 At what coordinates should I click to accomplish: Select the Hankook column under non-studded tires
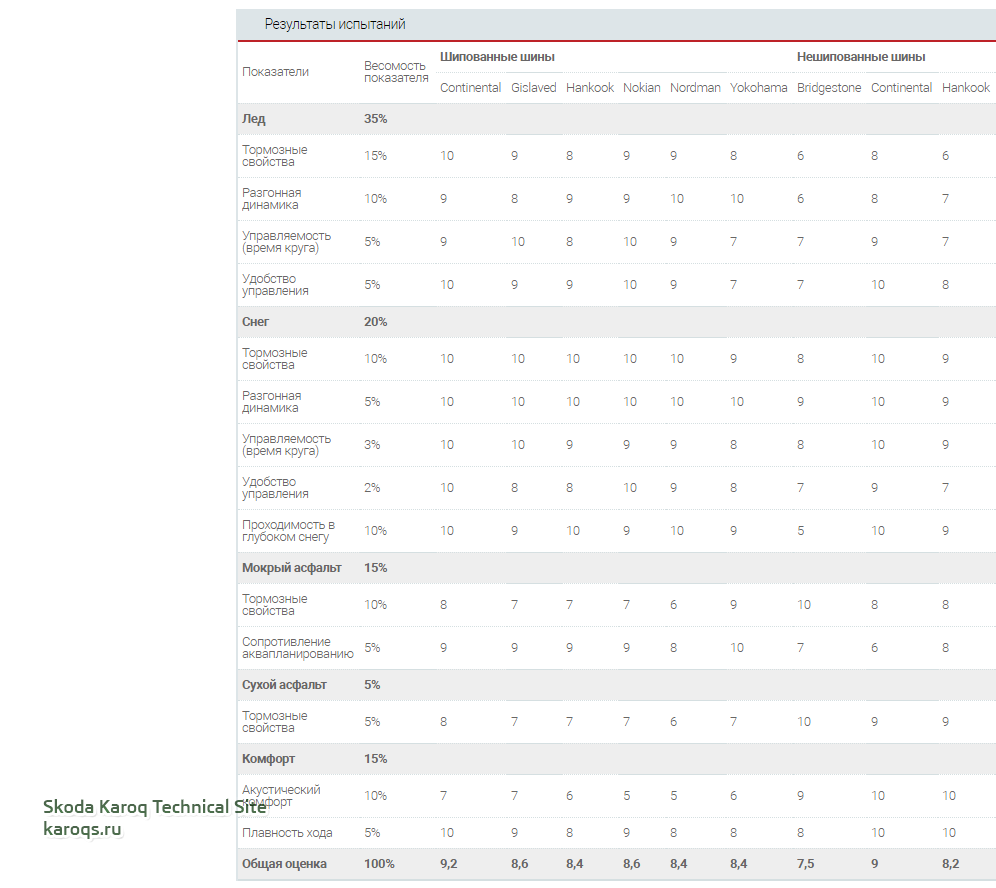tap(966, 88)
